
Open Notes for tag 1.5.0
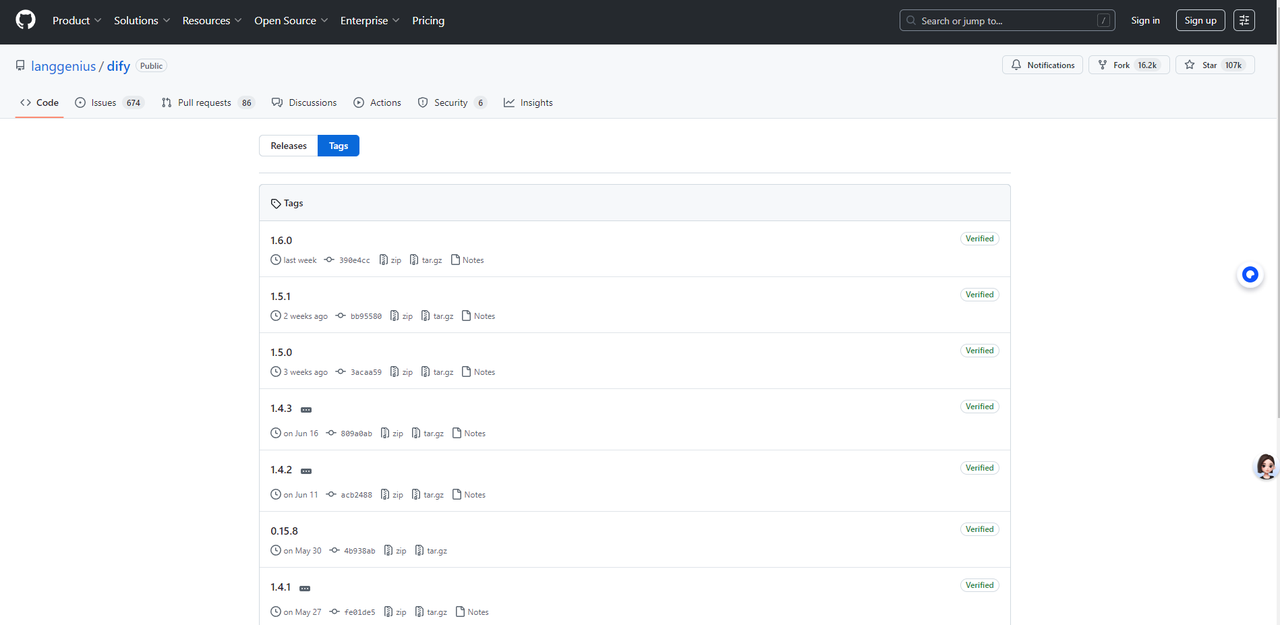[x=478, y=372]
